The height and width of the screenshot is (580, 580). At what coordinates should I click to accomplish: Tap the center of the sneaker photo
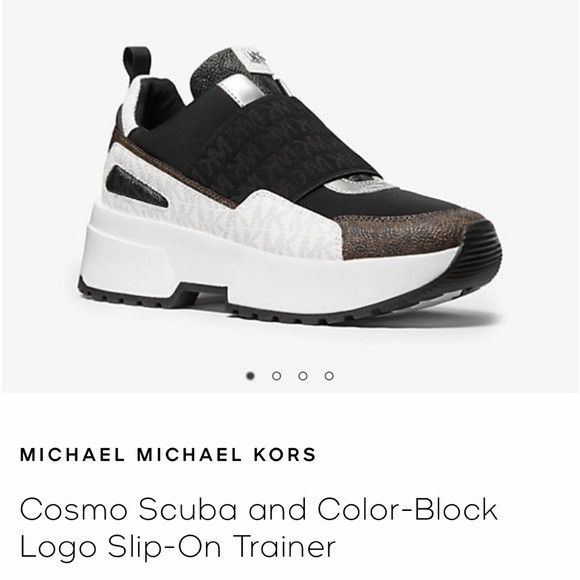tap(290, 185)
